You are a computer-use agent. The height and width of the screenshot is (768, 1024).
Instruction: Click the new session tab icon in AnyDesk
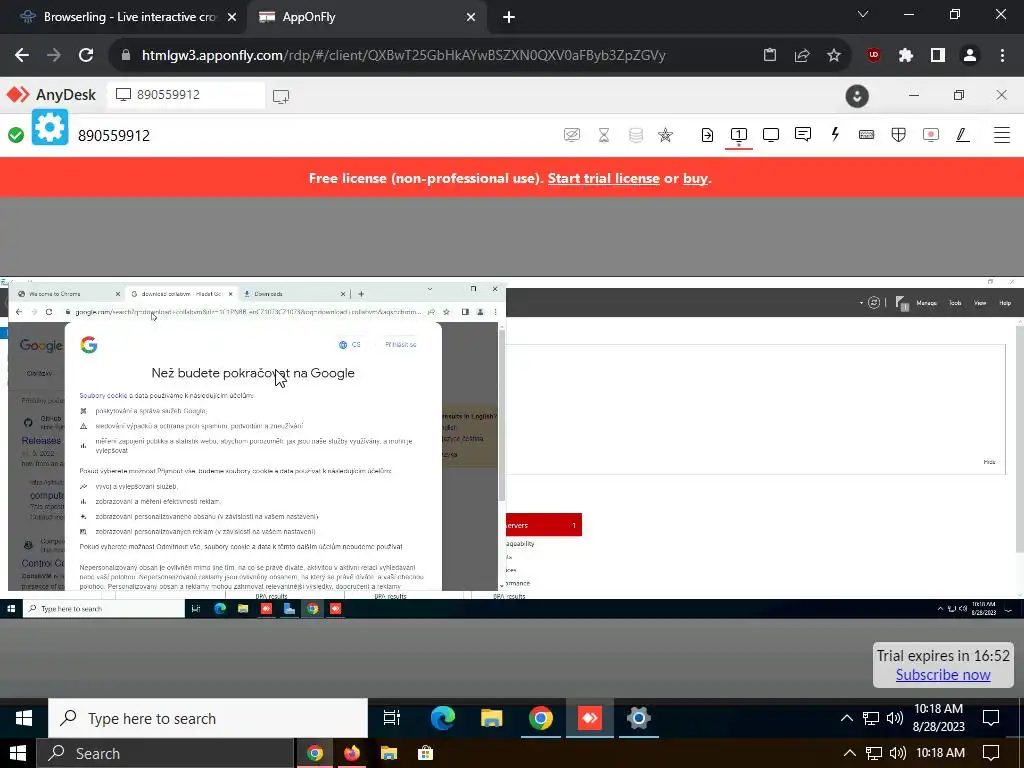(281, 97)
